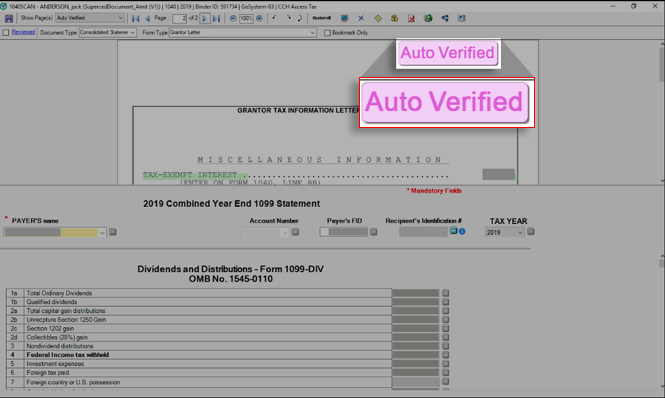The height and width of the screenshot is (398, 665).
Task: Click the yellow diamond toolbar icon
Action: 378,18
